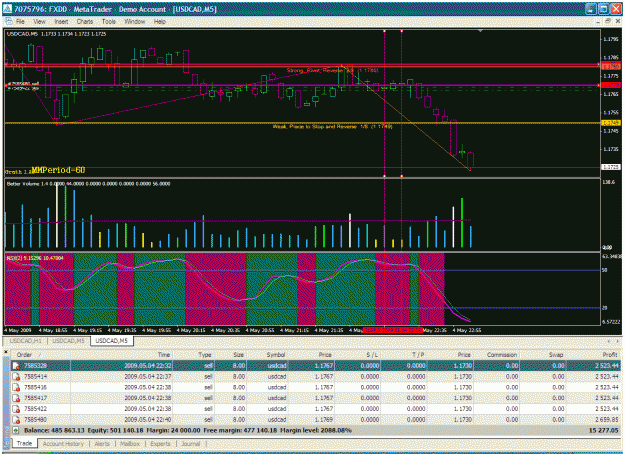Switch to the USDCAD,H1 chart tab
This screenshot has height=454, width=625.
(25, 341)
